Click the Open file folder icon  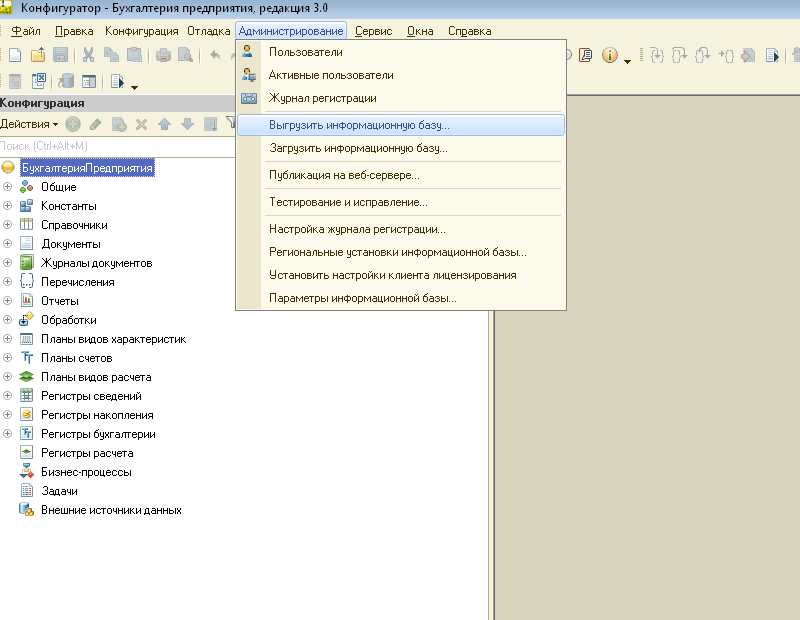38,56
